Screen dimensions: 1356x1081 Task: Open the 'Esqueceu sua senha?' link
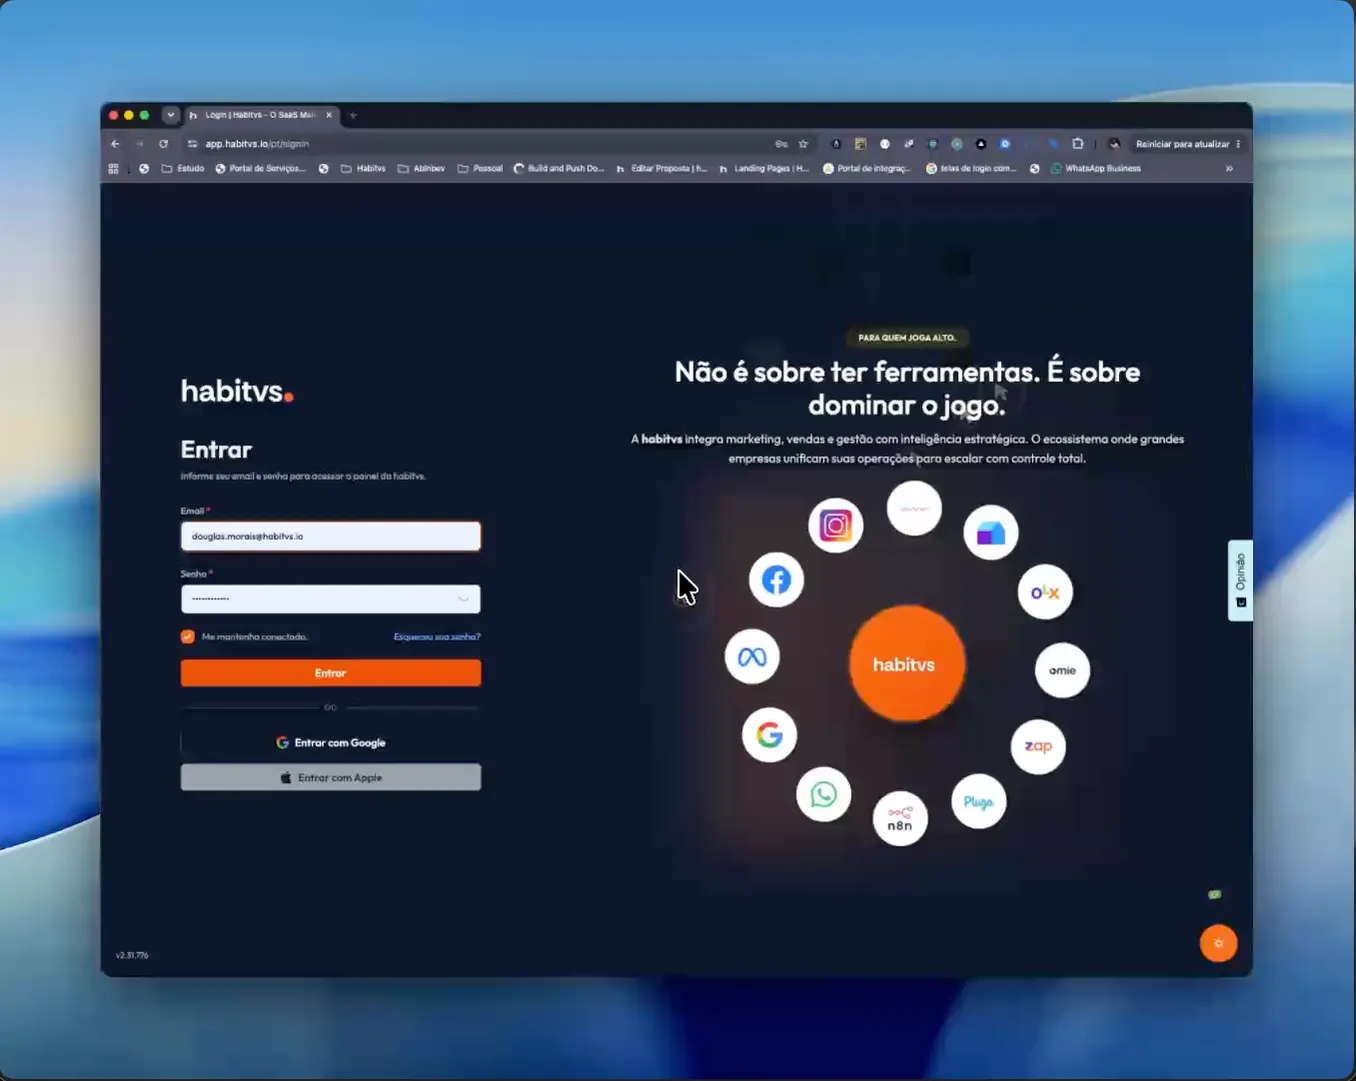(437, 637)
